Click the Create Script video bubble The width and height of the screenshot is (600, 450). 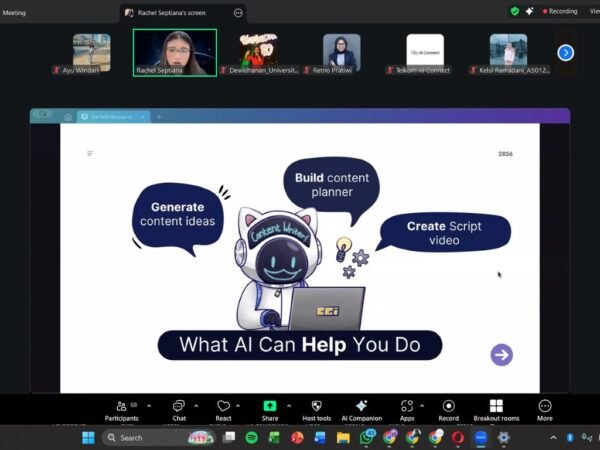click(x=444, y=233)
